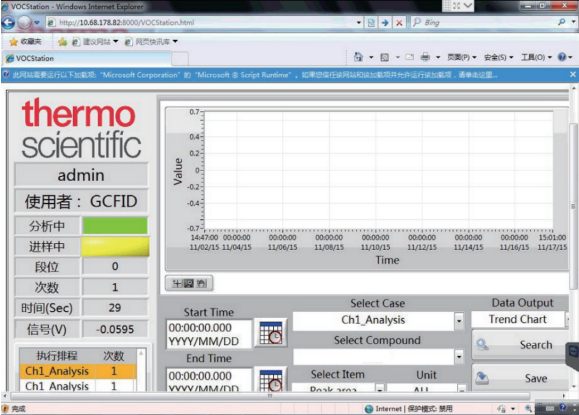Select the hand pan tool in graph palette
Viewport: 579px width, 415px height.
tap(201, 284)
